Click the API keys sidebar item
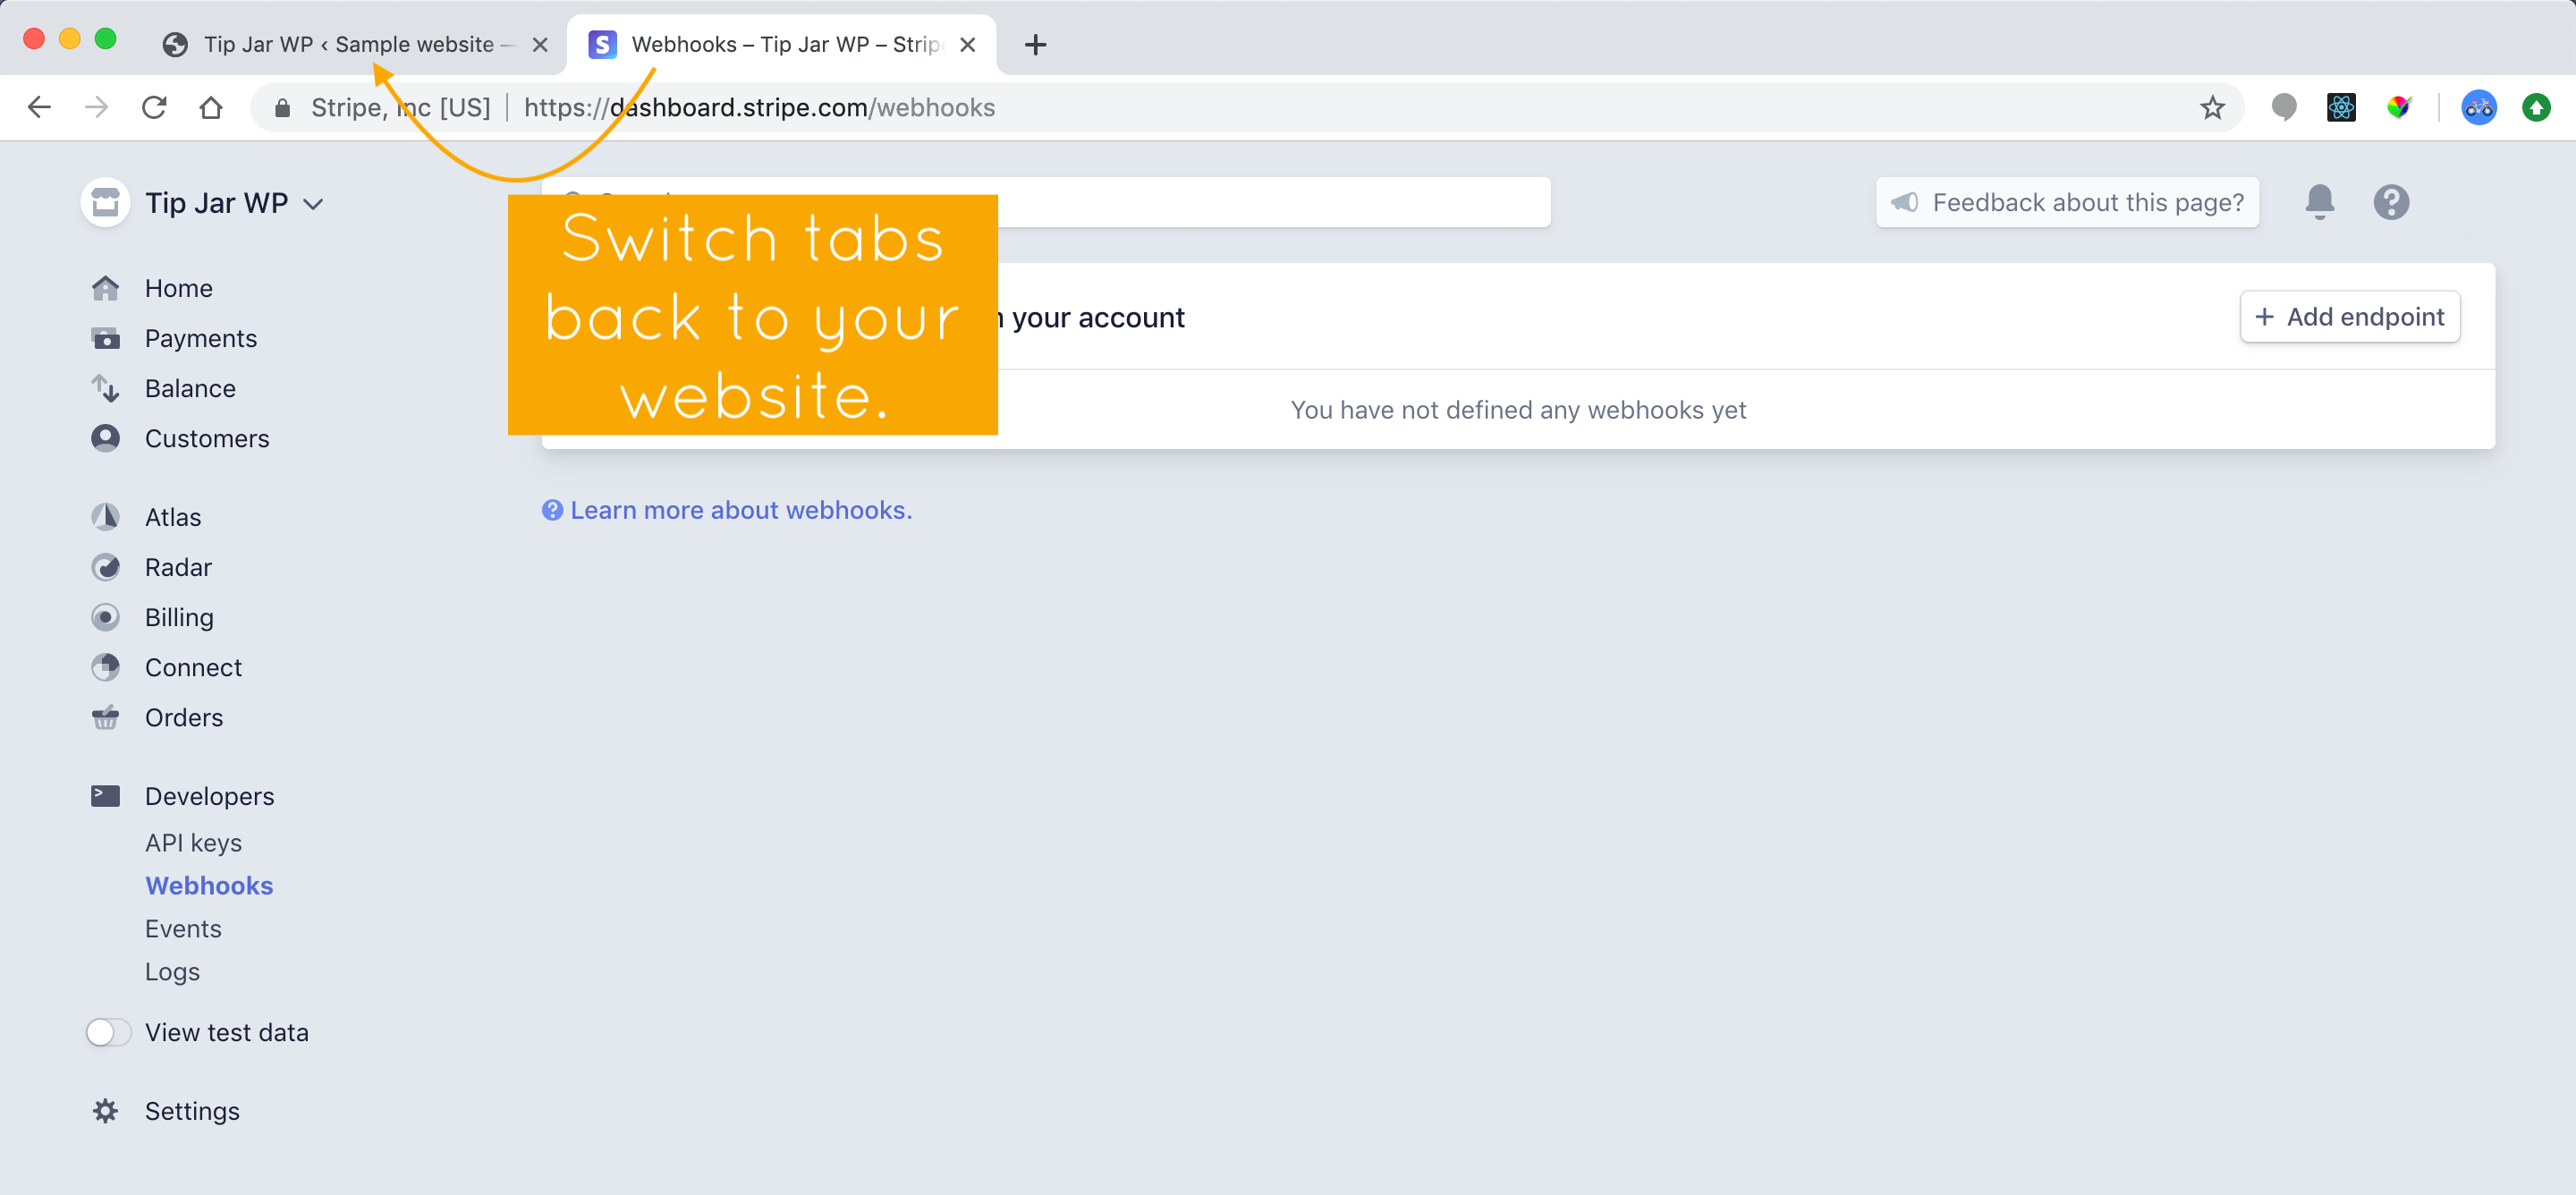 pyautogui.click(x=191, y=842)
